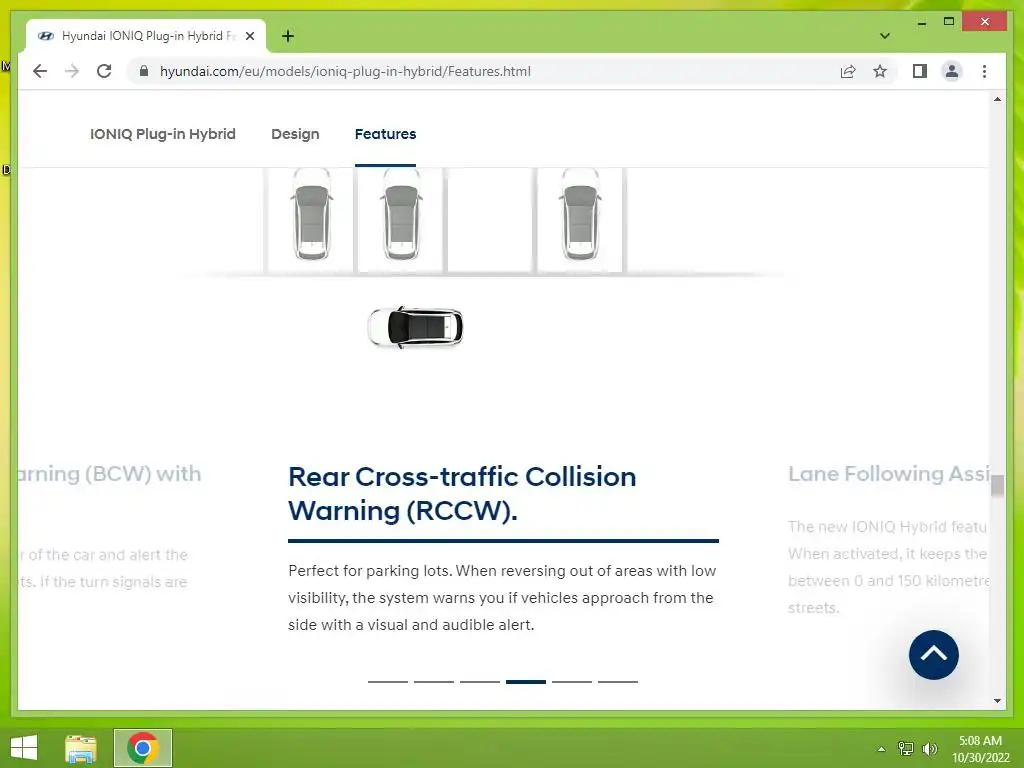Select the Features nav tab
1024x768 pixels.
[x=385, y=134]
